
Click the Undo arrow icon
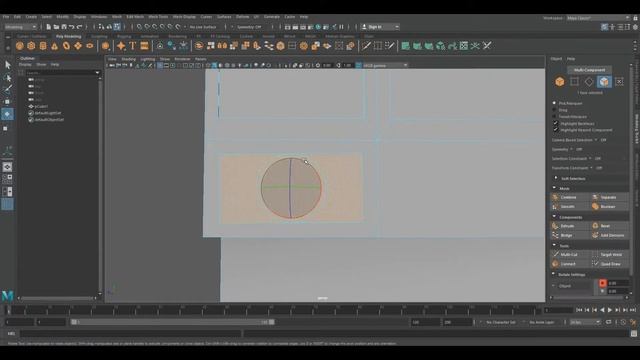coord(72,27)
